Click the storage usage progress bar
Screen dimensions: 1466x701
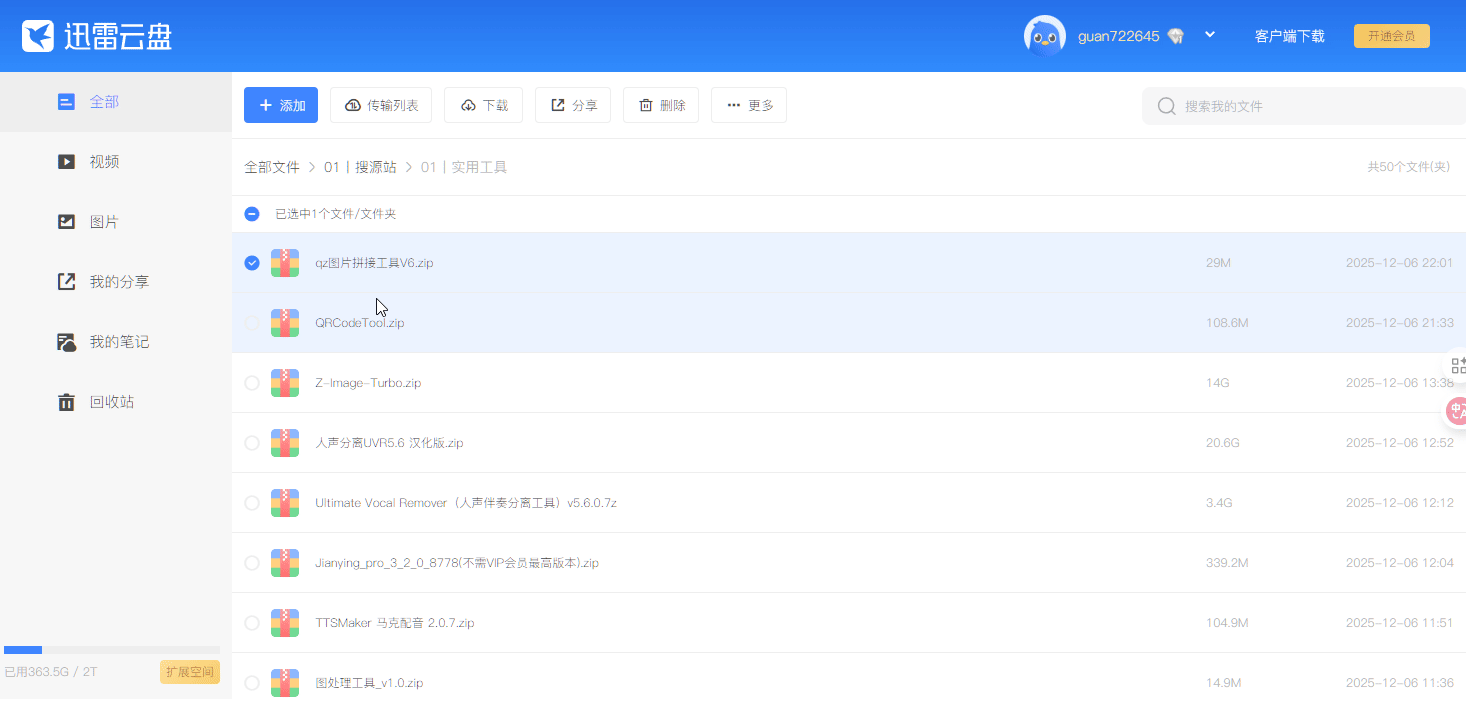click(111, 650)
